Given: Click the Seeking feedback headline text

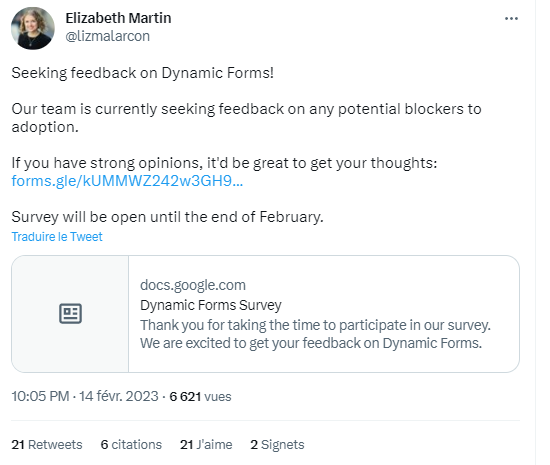Looking at the screenshot, I should point(142,73).
